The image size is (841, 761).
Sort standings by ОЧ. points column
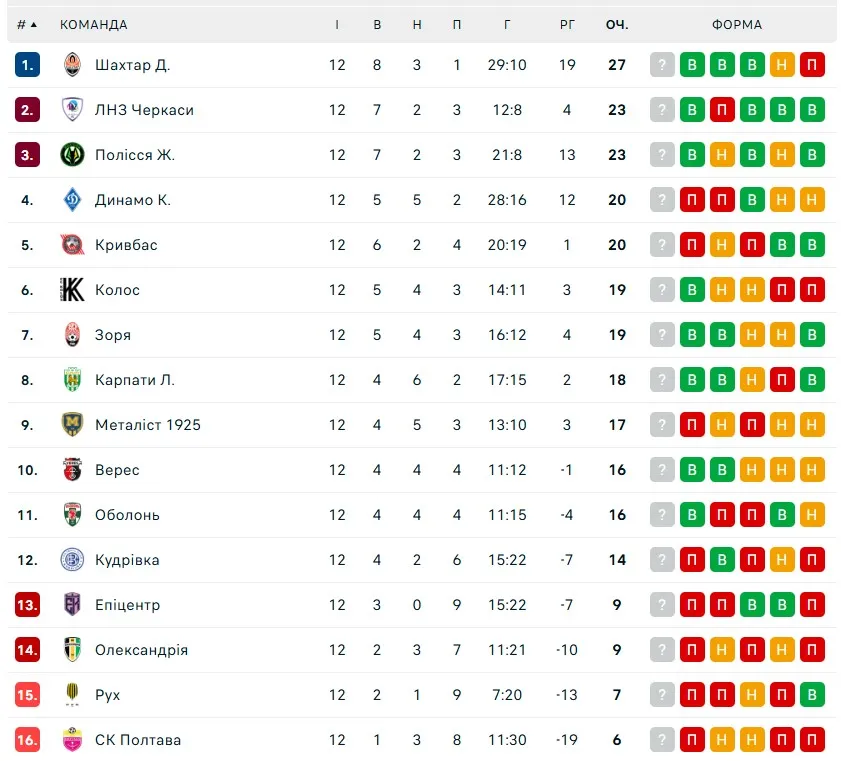click(x=617, y=24)
